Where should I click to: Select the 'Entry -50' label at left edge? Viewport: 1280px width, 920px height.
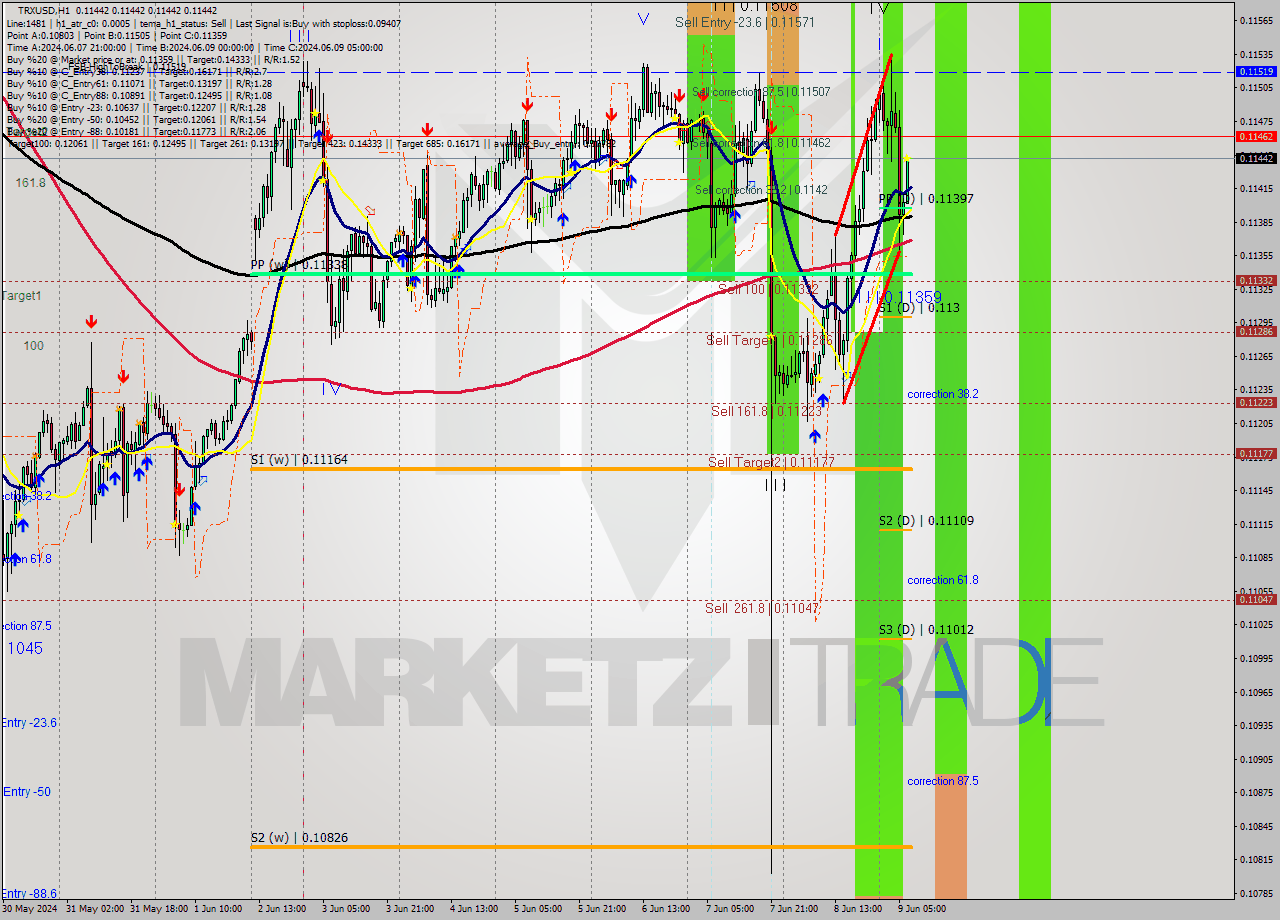tap(26, 792)
